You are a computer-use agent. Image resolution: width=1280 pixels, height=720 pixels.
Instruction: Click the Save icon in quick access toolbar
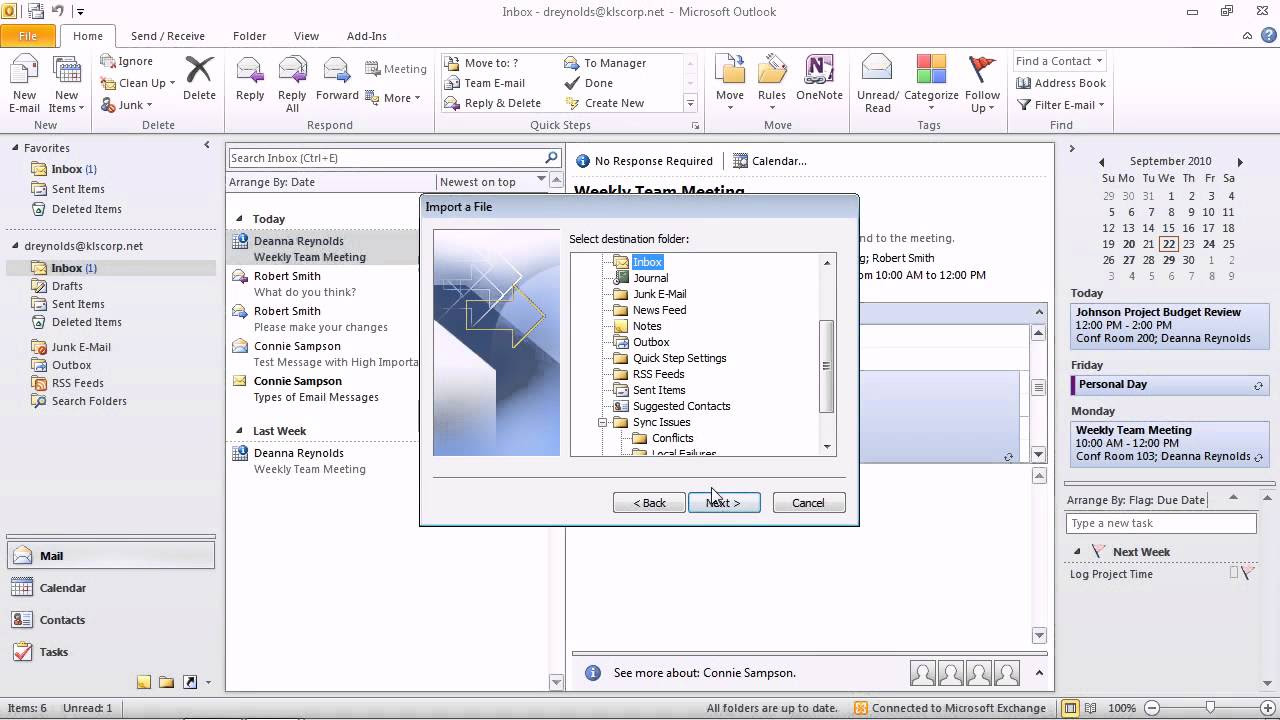(x=36, y=11)
